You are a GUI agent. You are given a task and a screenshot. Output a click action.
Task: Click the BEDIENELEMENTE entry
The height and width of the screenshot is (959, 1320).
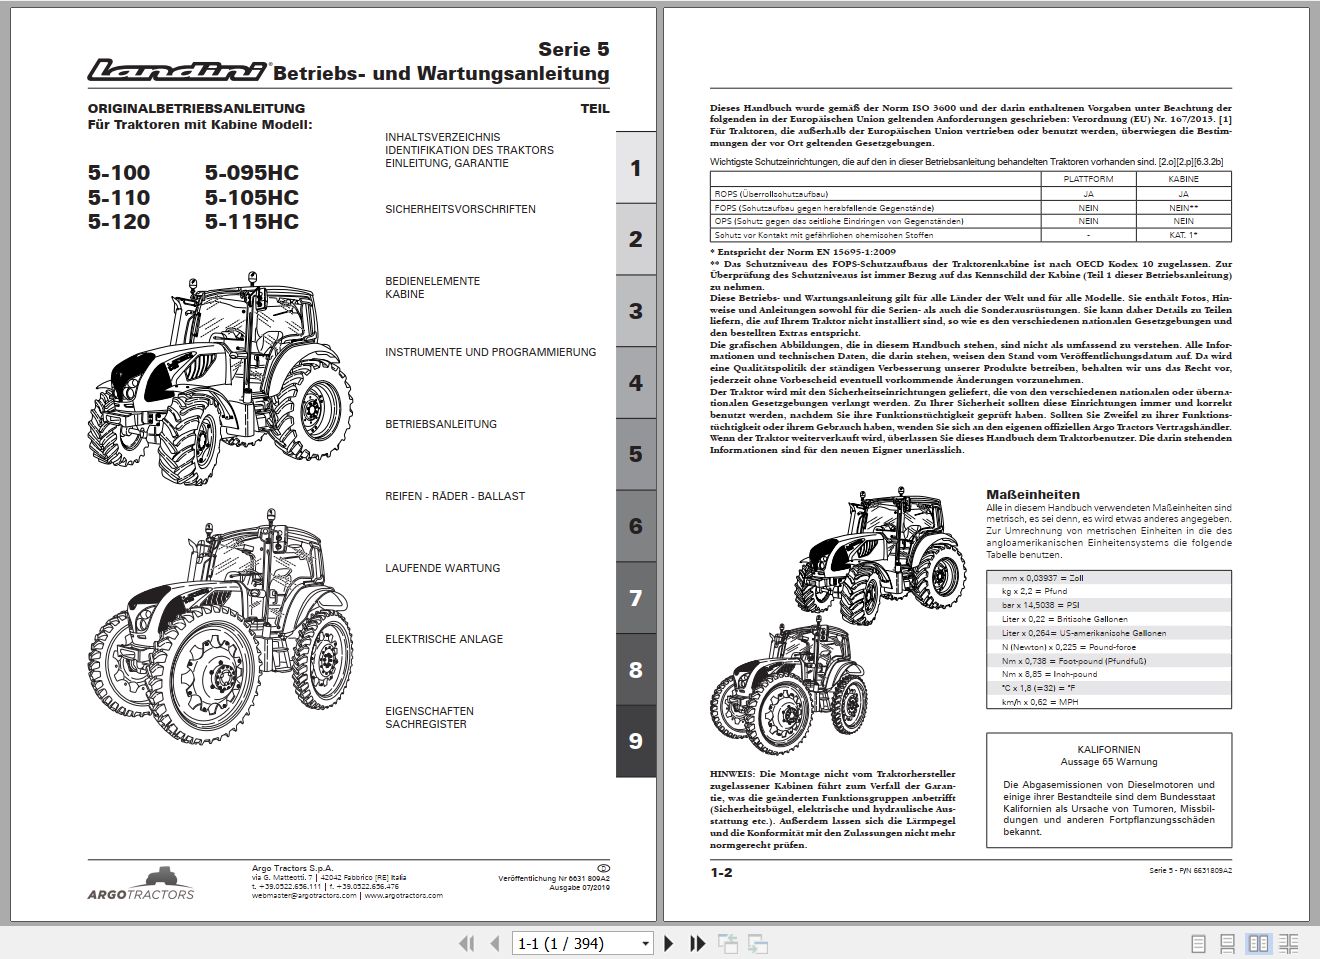click(432, 282)
